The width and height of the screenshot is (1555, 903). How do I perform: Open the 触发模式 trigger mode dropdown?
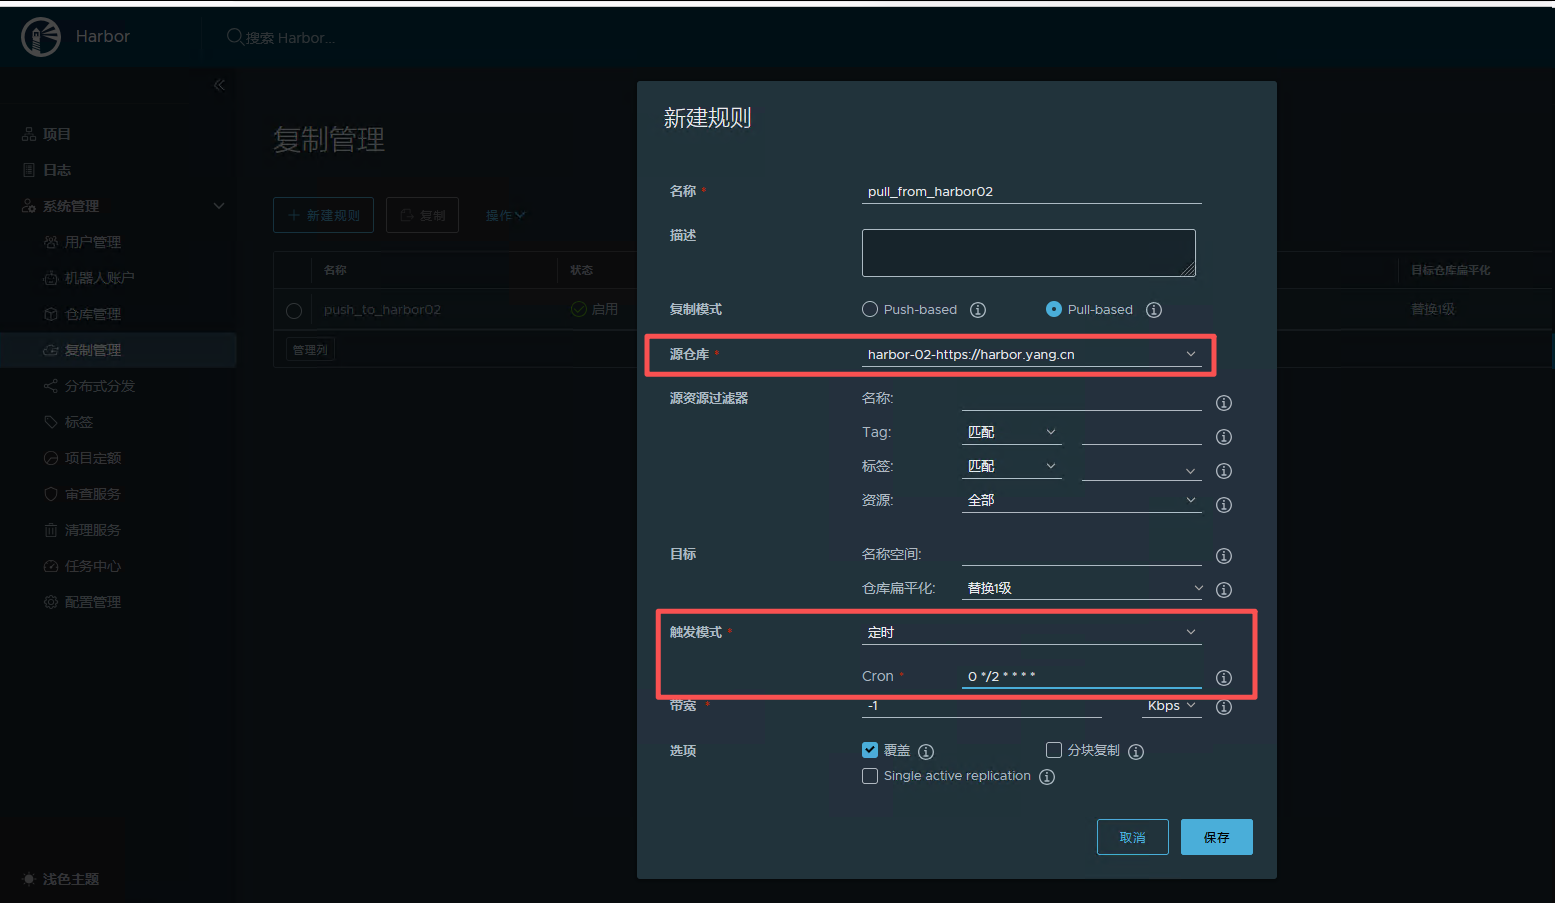pyautogui.click(x=1031, y=632)
